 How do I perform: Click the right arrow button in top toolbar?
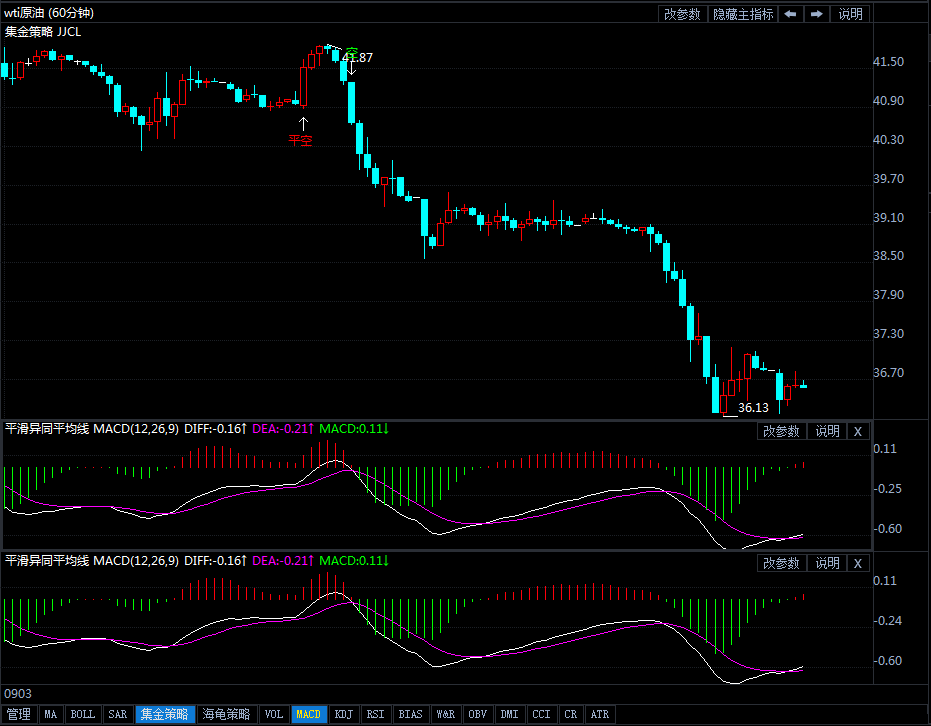[x=817, y=14]
